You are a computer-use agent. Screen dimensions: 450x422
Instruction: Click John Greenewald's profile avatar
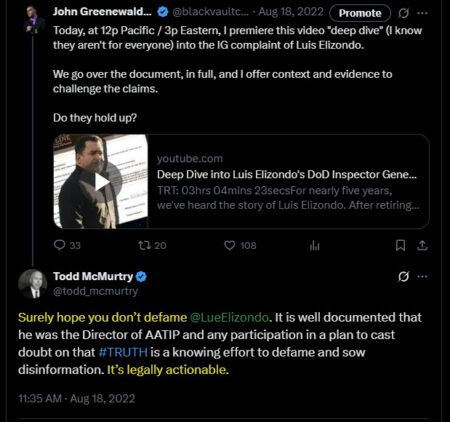(34, 19)
